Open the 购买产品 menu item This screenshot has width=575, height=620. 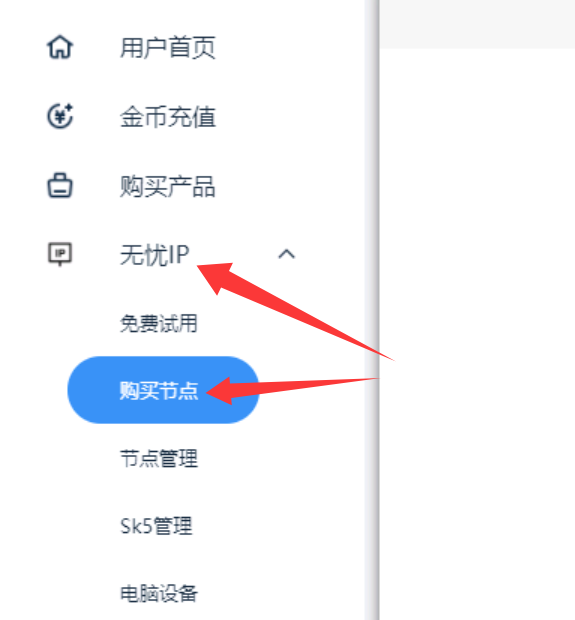coord(168,186)
